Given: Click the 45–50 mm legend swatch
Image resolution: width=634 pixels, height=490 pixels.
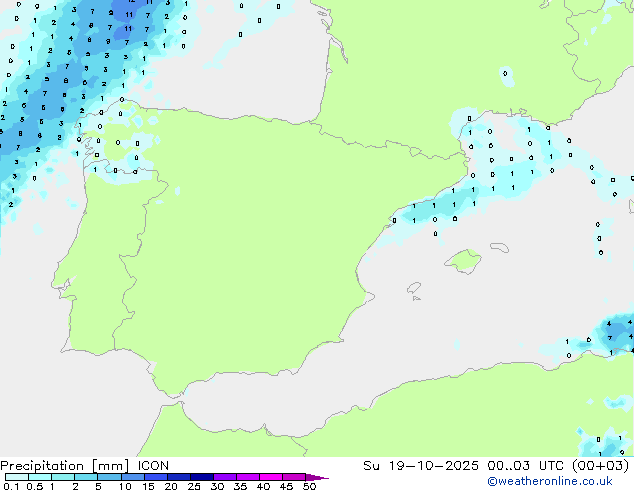Looking at the screenshot, I should pyautogui.click(x=294, y=477).
